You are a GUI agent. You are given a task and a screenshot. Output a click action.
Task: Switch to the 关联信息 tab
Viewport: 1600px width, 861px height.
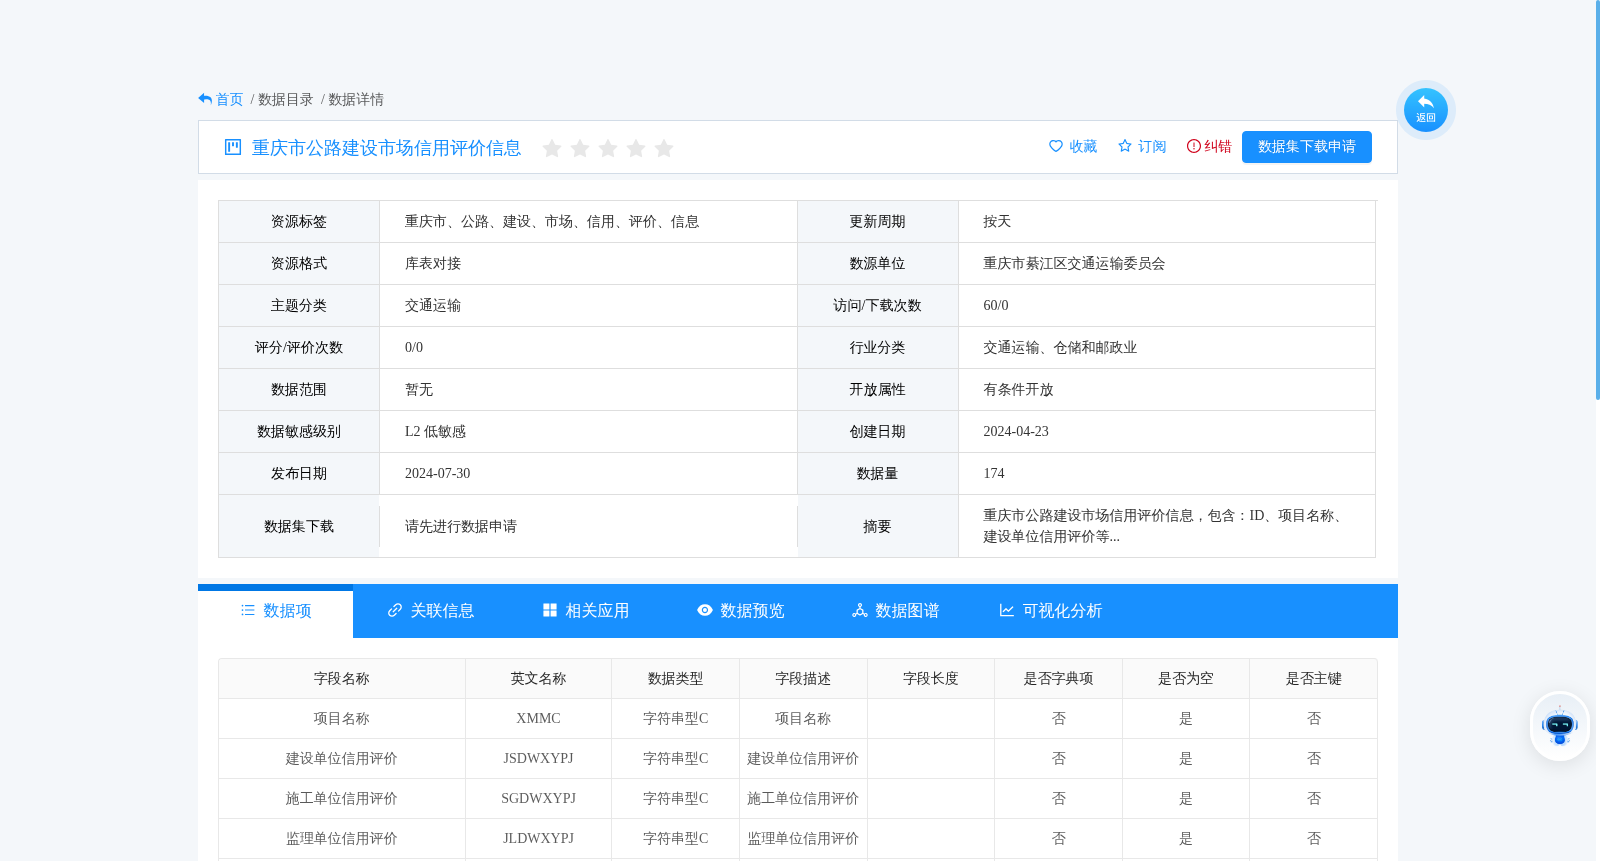pyautogui.click(x=431, y=611)
